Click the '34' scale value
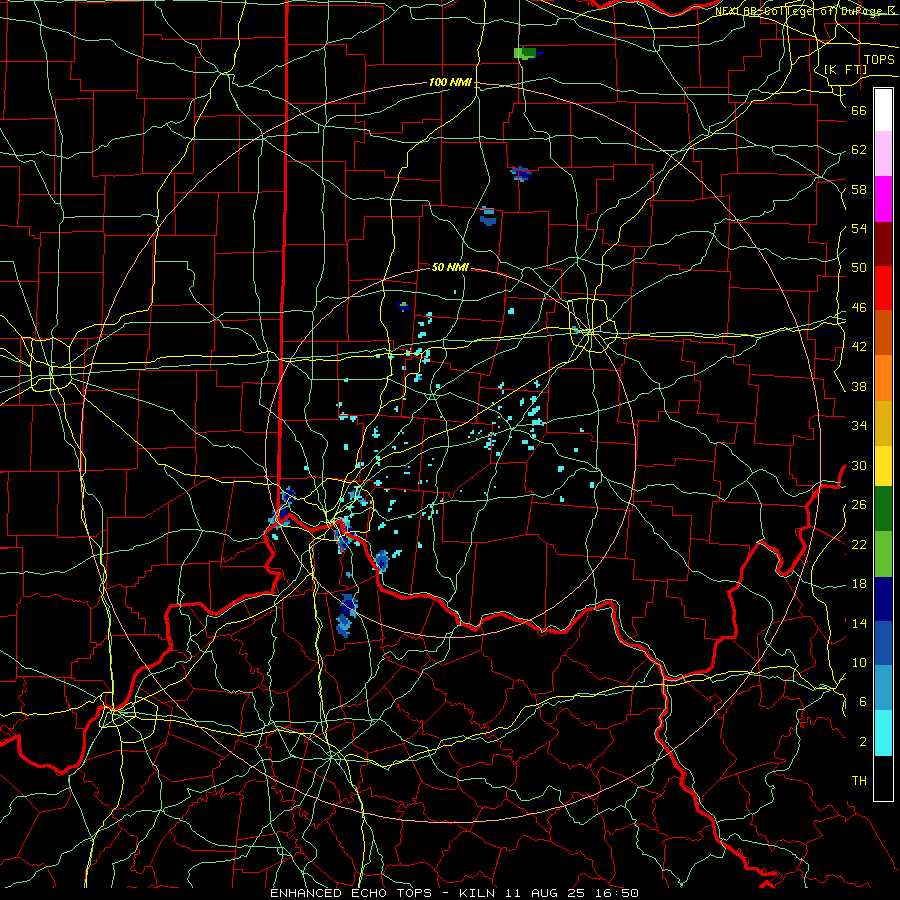This screenshot has height=900, width=900. pos(859,426)
